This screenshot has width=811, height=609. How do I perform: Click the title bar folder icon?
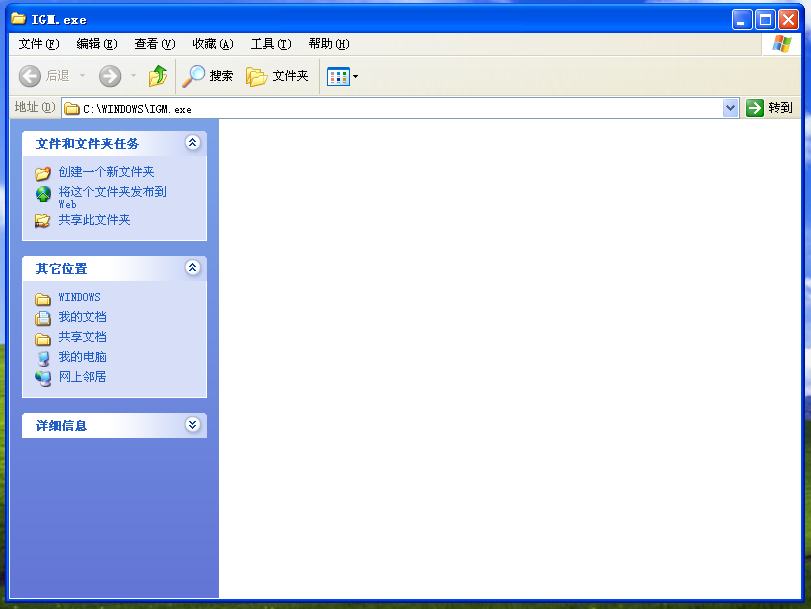pyautogui.click(x=19, y=19)
